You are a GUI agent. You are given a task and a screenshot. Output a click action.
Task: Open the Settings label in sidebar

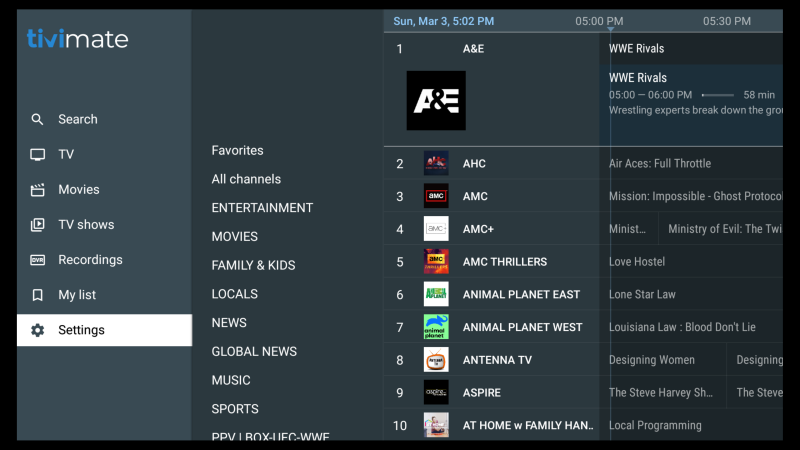pos(81,330)
